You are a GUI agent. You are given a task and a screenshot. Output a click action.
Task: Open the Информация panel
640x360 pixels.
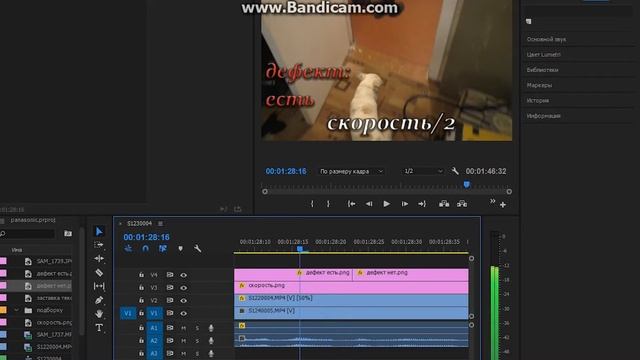tap(543, 116)
